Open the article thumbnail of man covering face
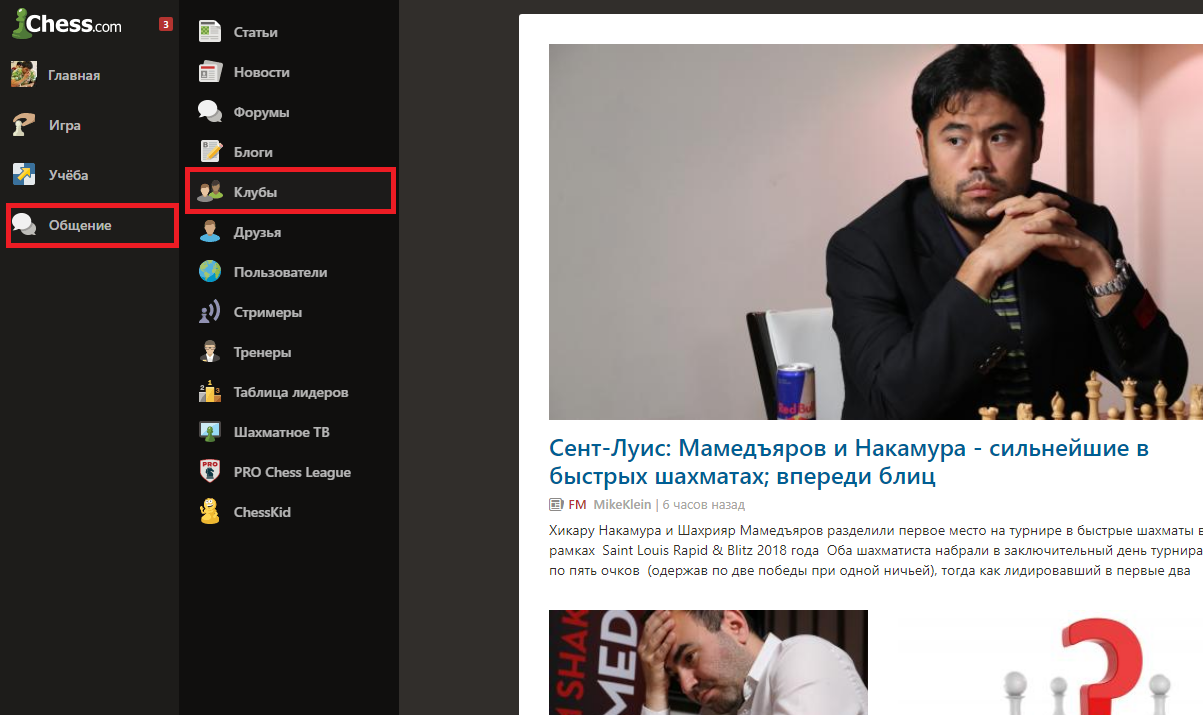This screenshot has height=715, width=1203. point(708,662)
